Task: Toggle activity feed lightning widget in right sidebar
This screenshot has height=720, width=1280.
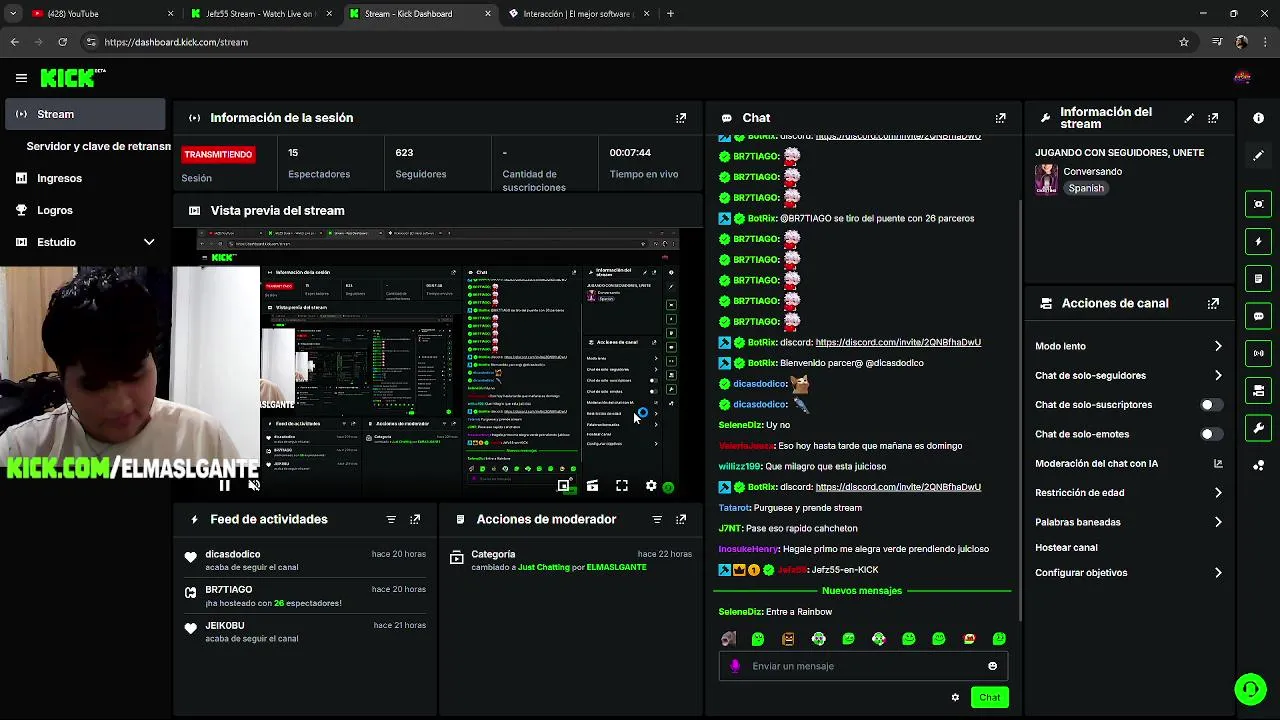Action: pos(1259,241)
